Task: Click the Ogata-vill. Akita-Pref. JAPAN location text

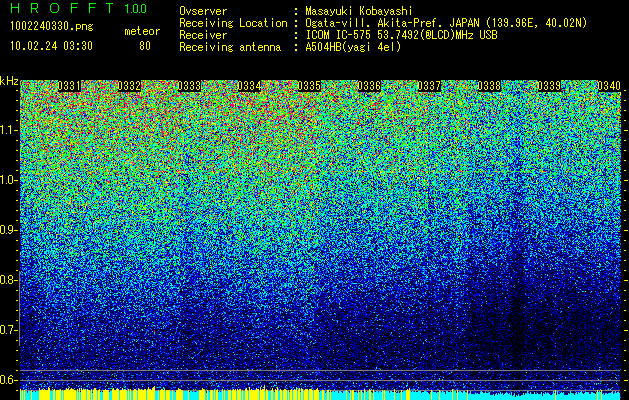Action: (446, 23)
